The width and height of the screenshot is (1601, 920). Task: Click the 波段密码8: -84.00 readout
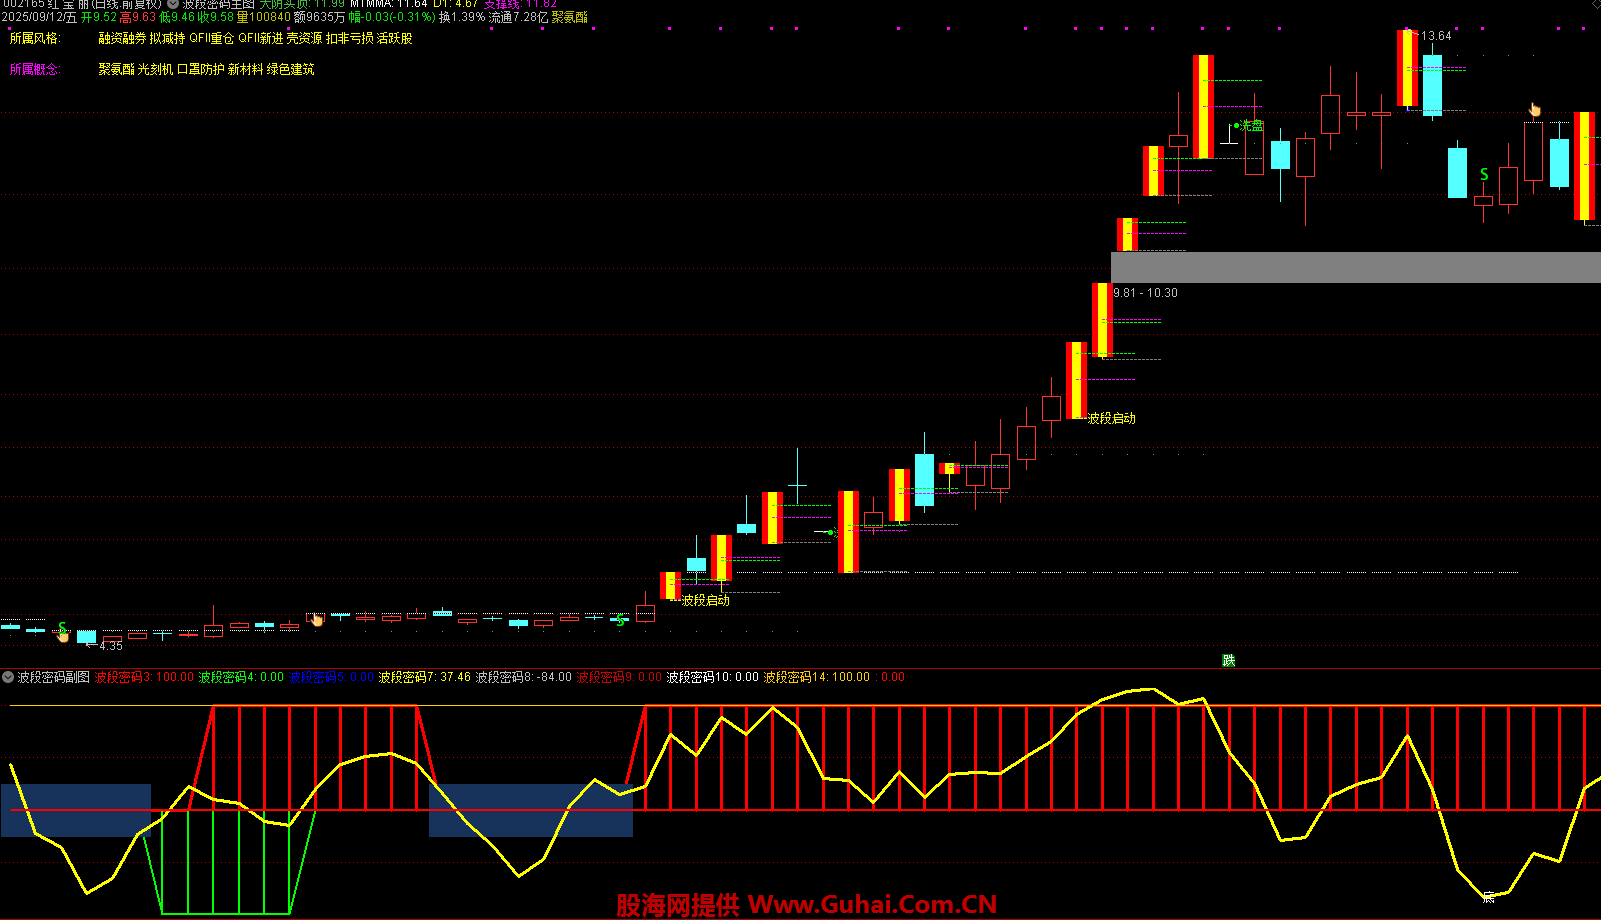[524, 677]
